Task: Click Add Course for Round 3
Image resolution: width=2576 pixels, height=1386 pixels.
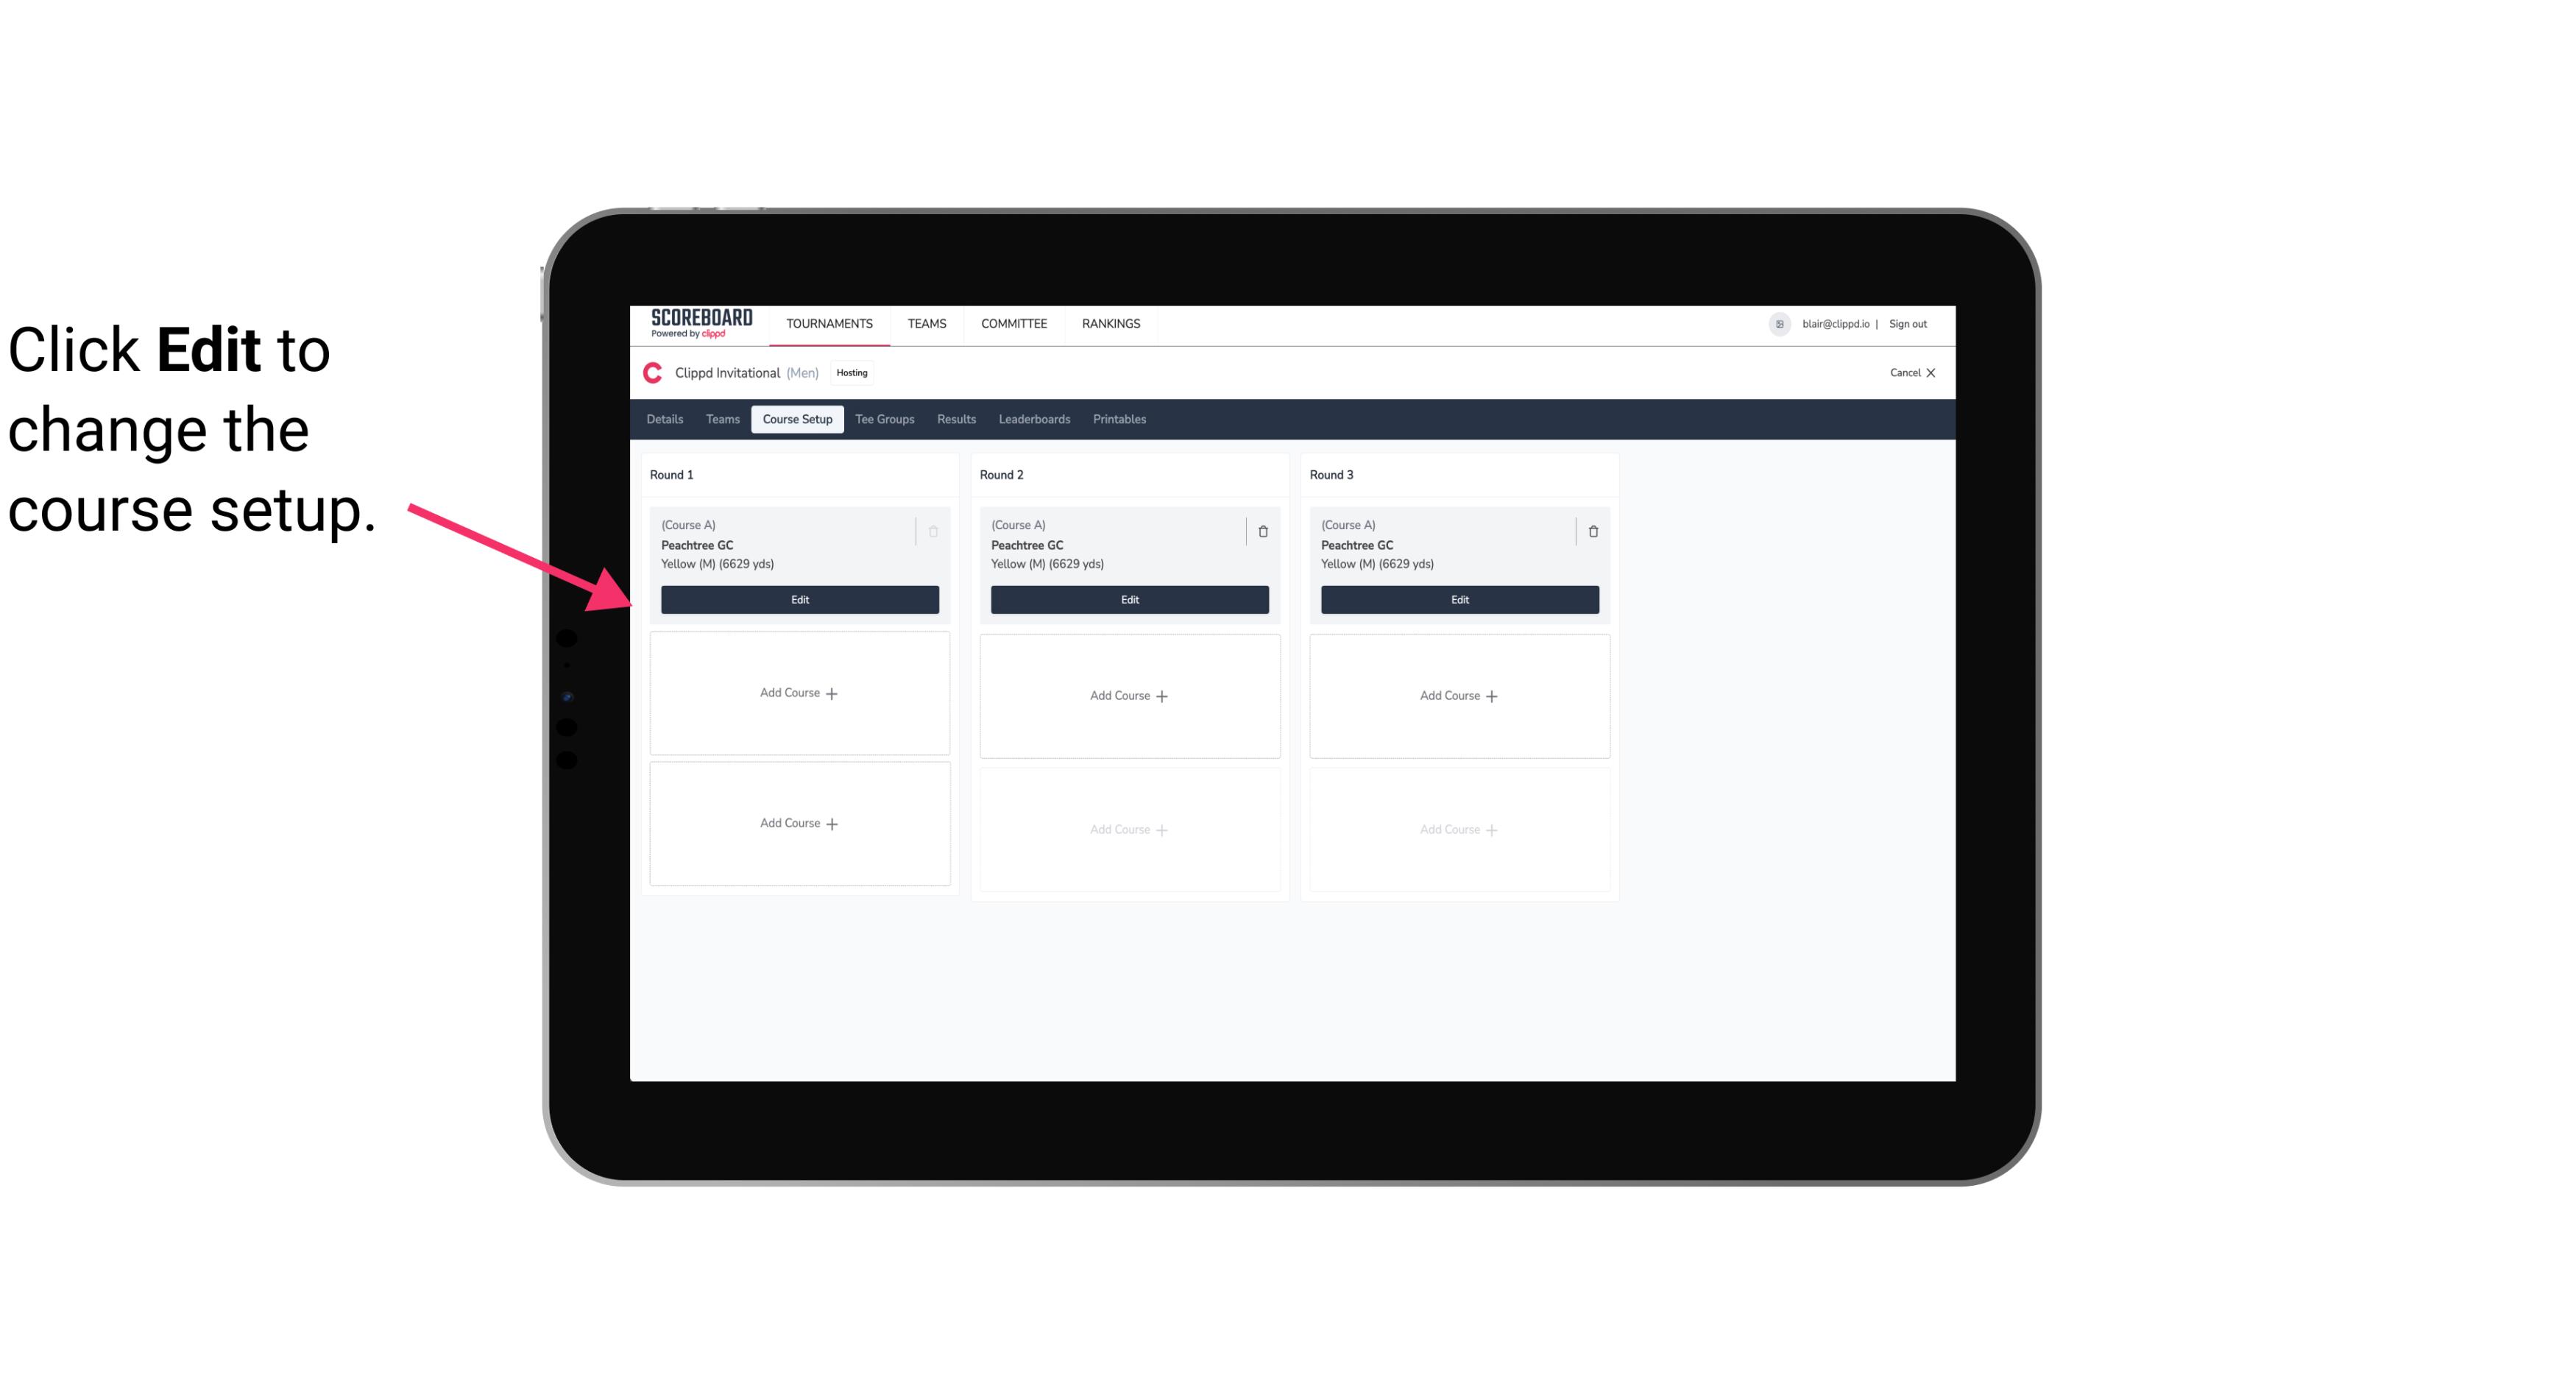Action: point(1459,695)
